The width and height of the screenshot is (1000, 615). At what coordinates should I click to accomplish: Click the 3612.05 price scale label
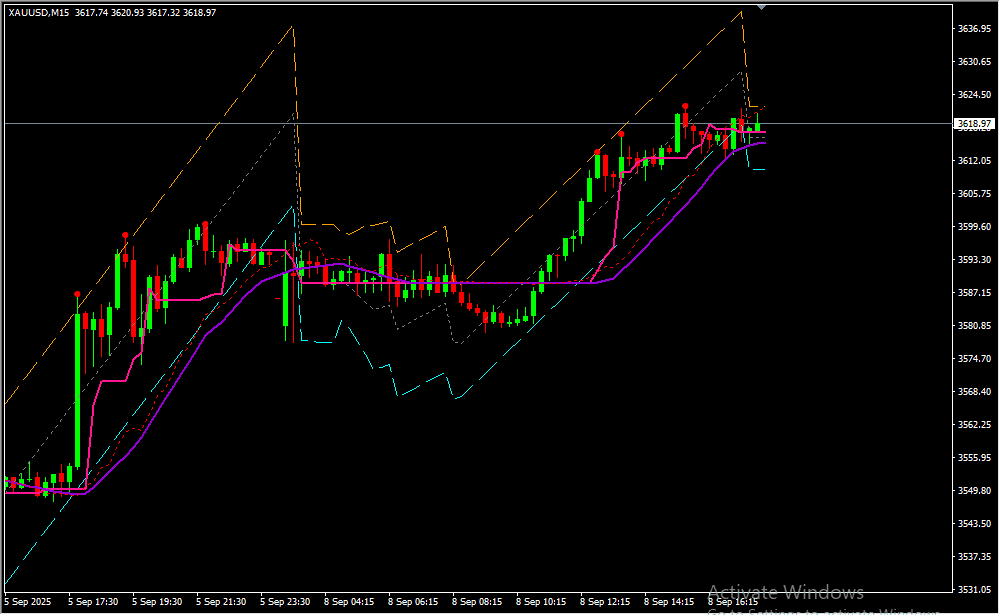pos(972,161)
